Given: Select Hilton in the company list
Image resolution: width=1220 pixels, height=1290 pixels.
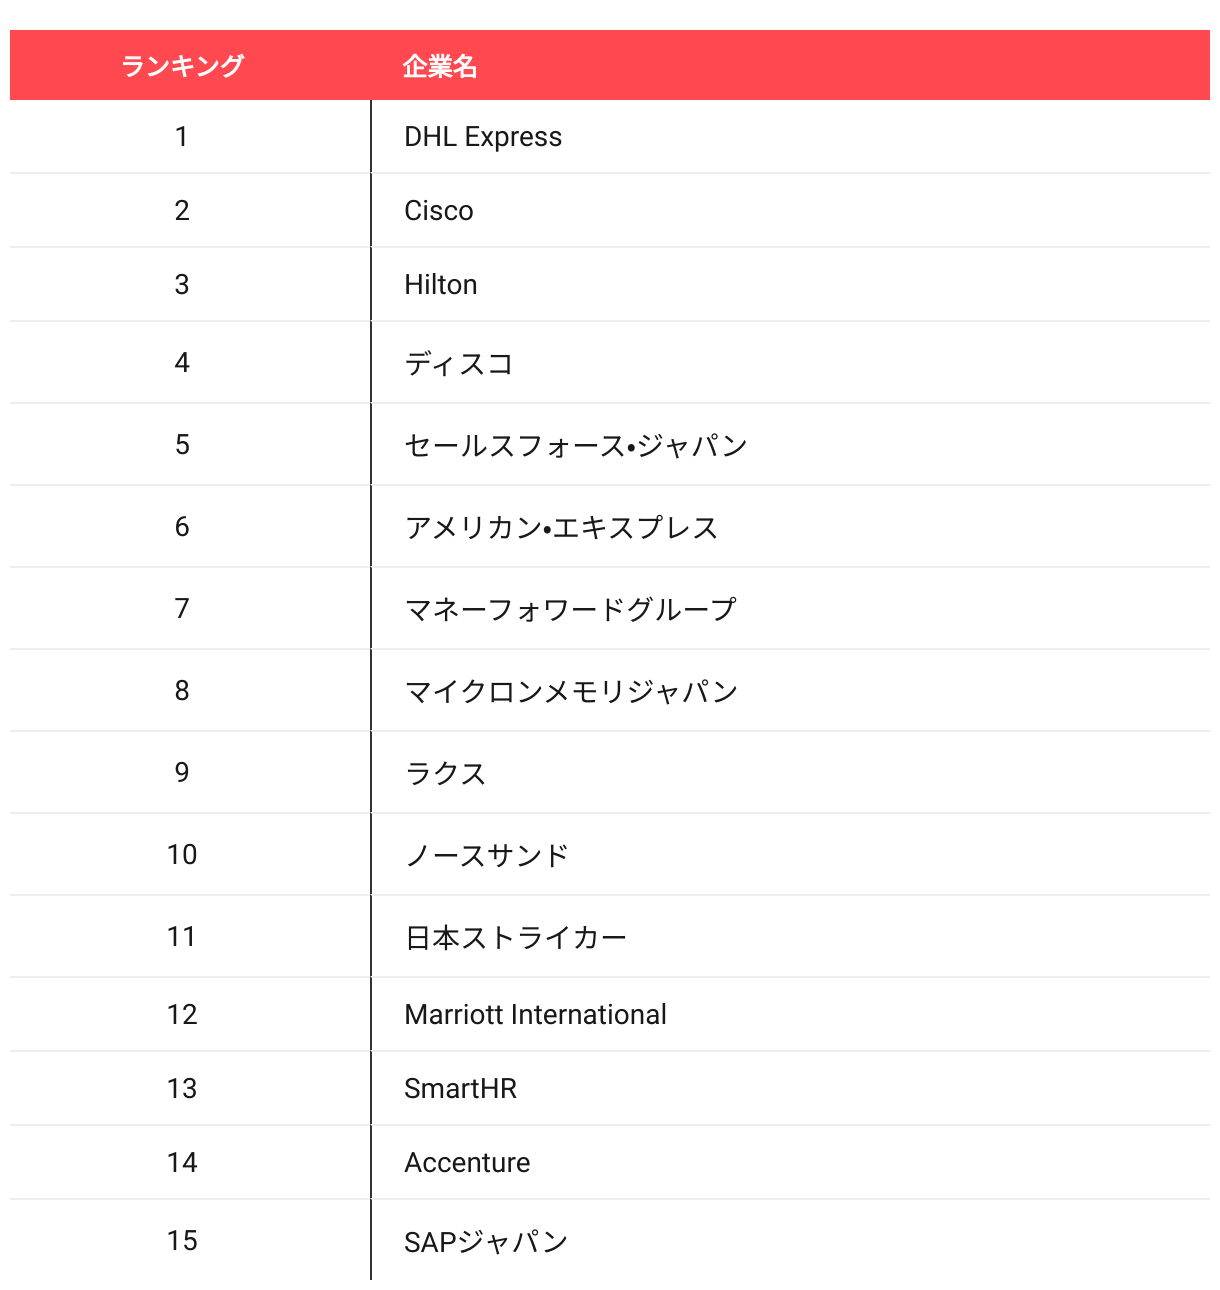Looking at the screenshot, I should 441,285.
